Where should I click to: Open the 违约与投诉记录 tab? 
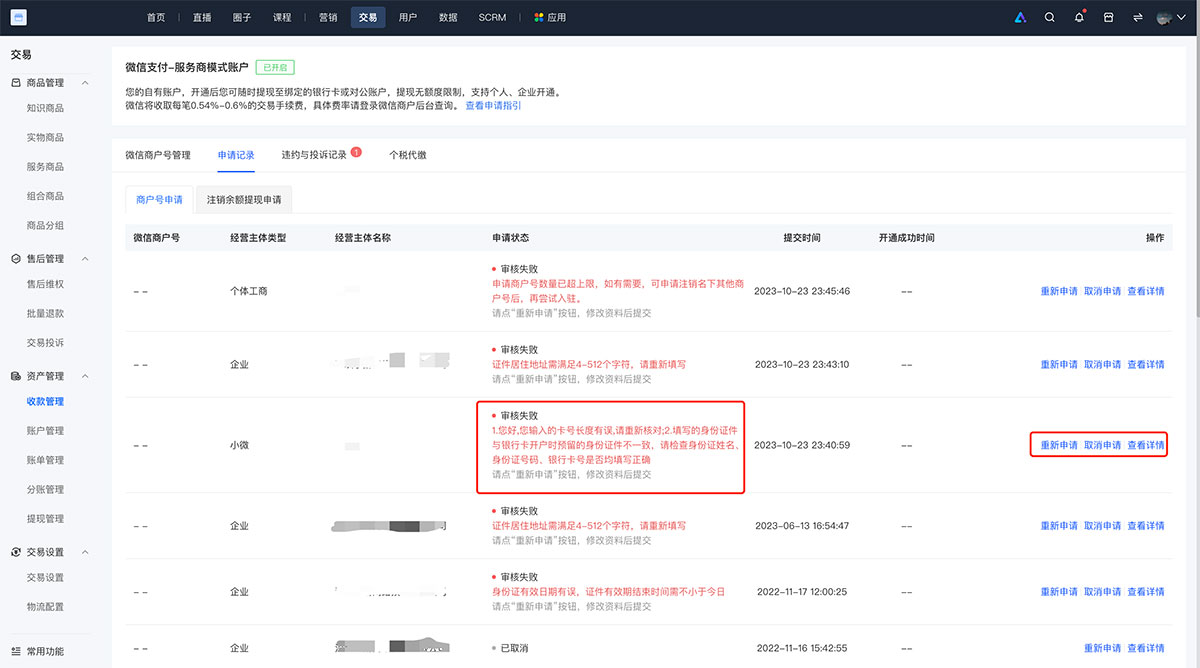coord(314,155)
